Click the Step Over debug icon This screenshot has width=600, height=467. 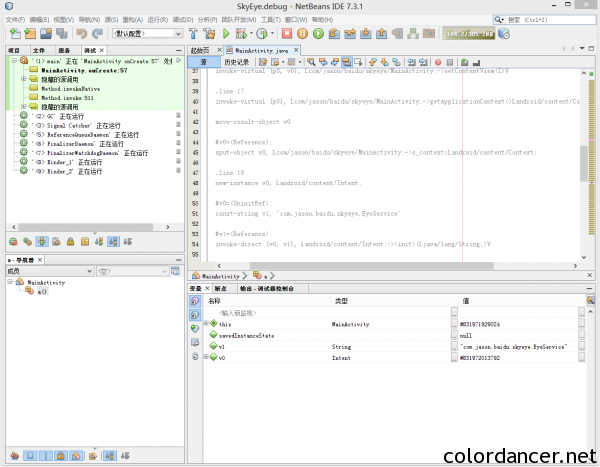(x=334, y=34)
